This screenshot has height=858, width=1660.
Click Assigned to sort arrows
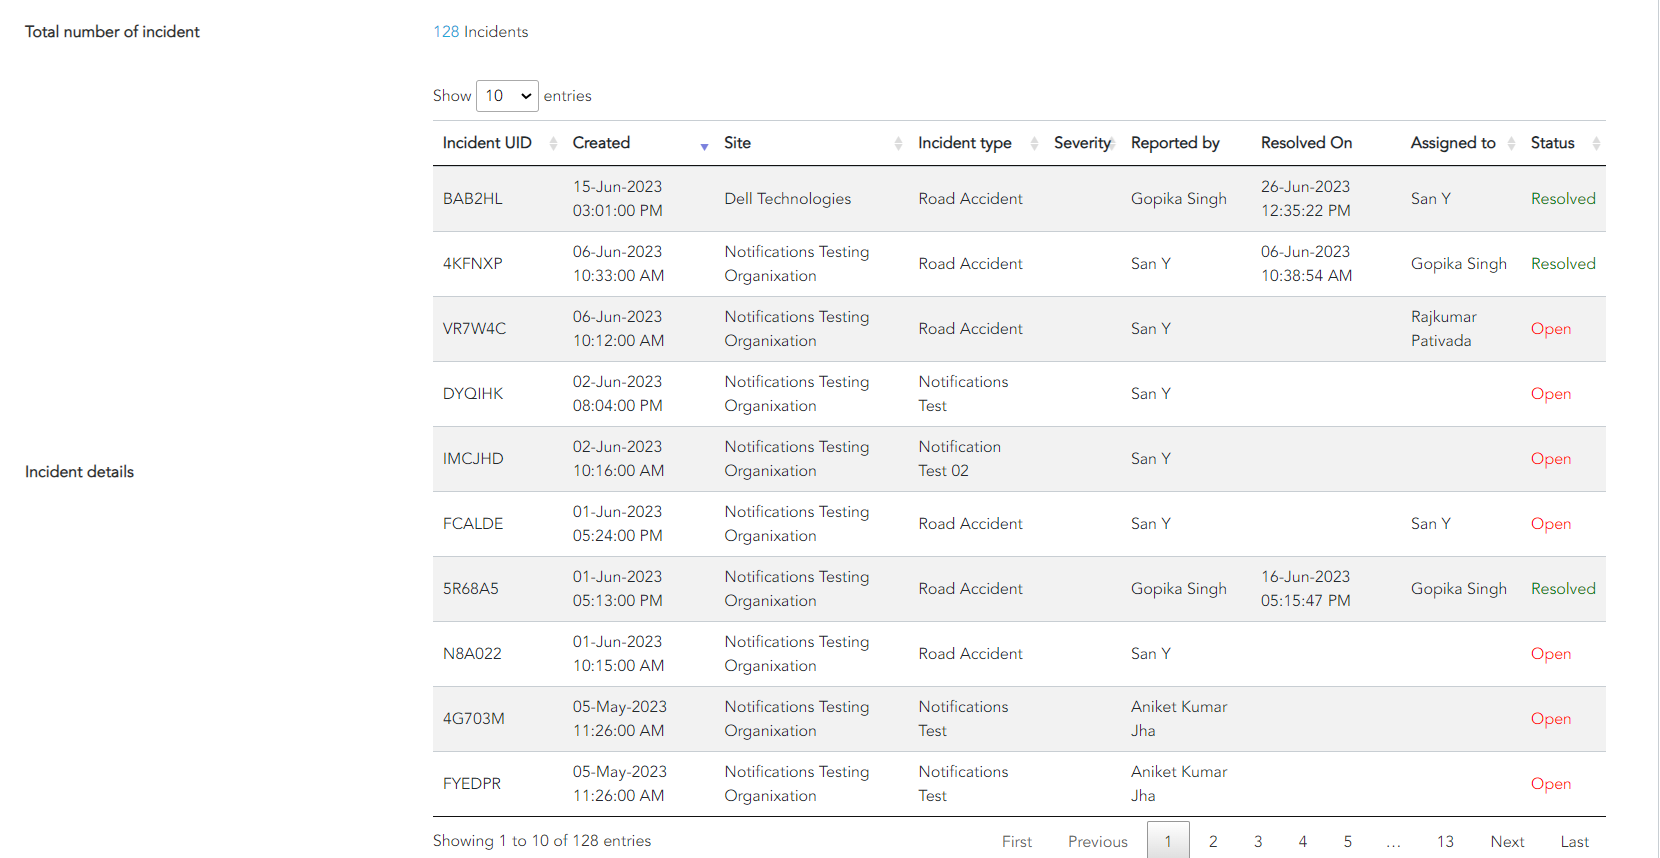1511,144
